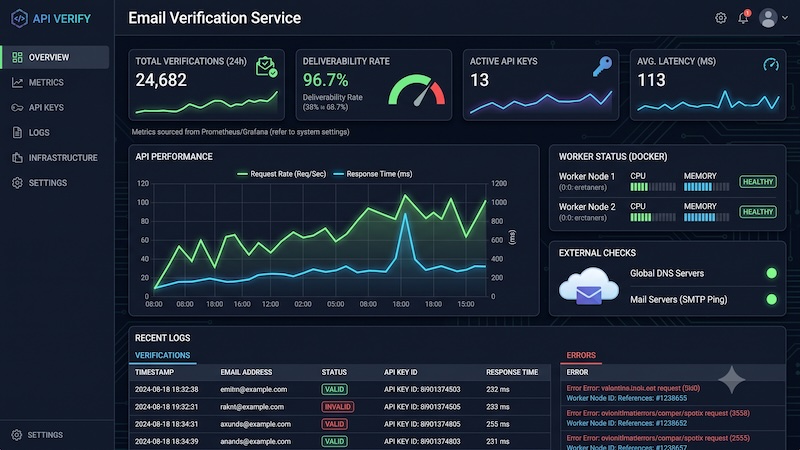This screenshot has height=450, width=800.
Task: Sort by Response Time column header
Action: tap(512, 372)
